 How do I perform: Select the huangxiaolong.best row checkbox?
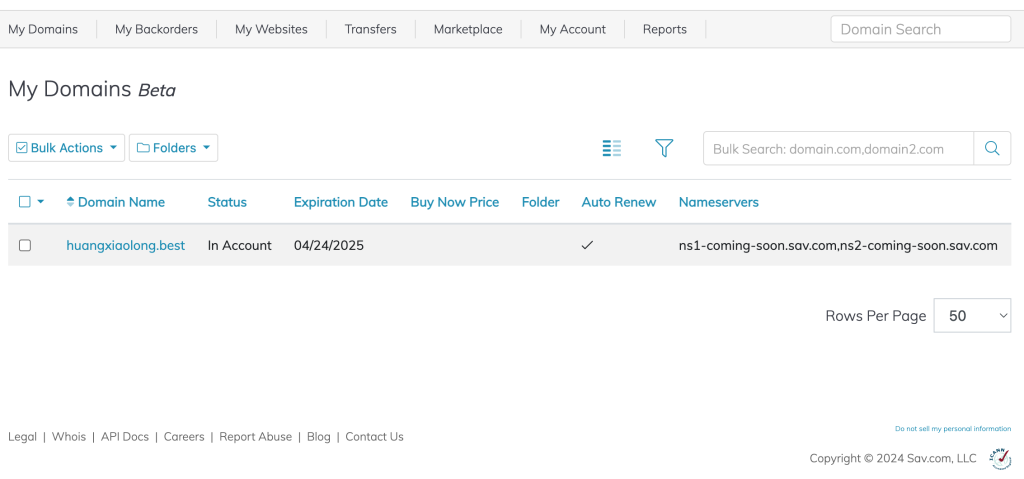click(25, 245)
